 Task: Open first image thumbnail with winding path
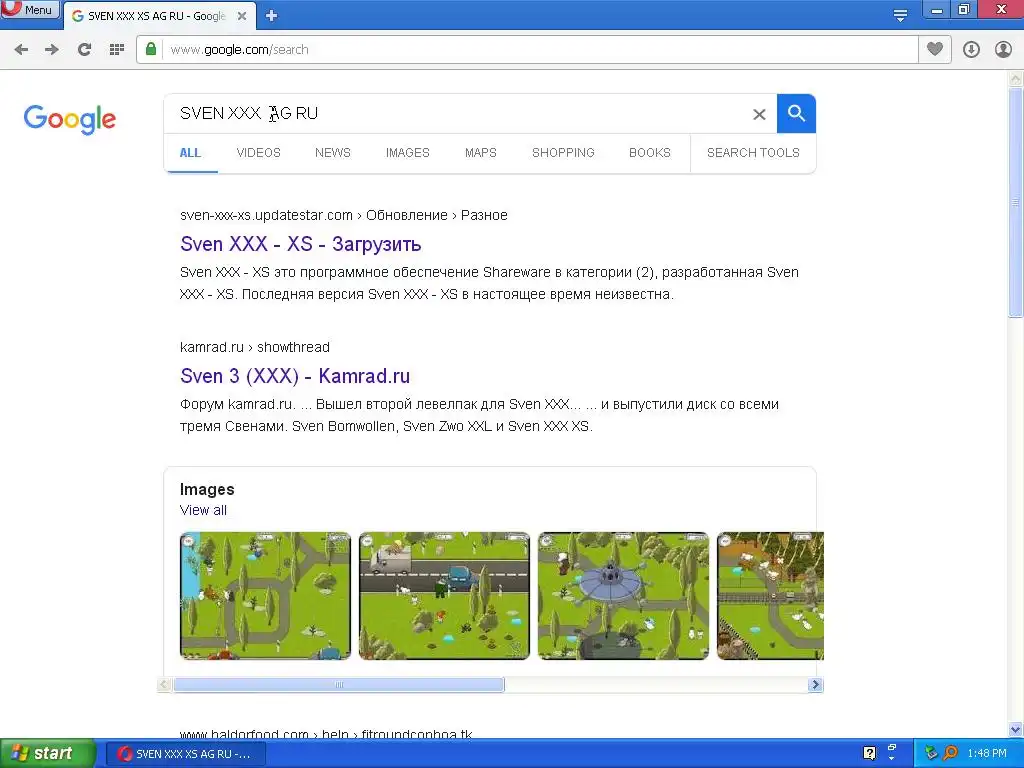[265, 596]
